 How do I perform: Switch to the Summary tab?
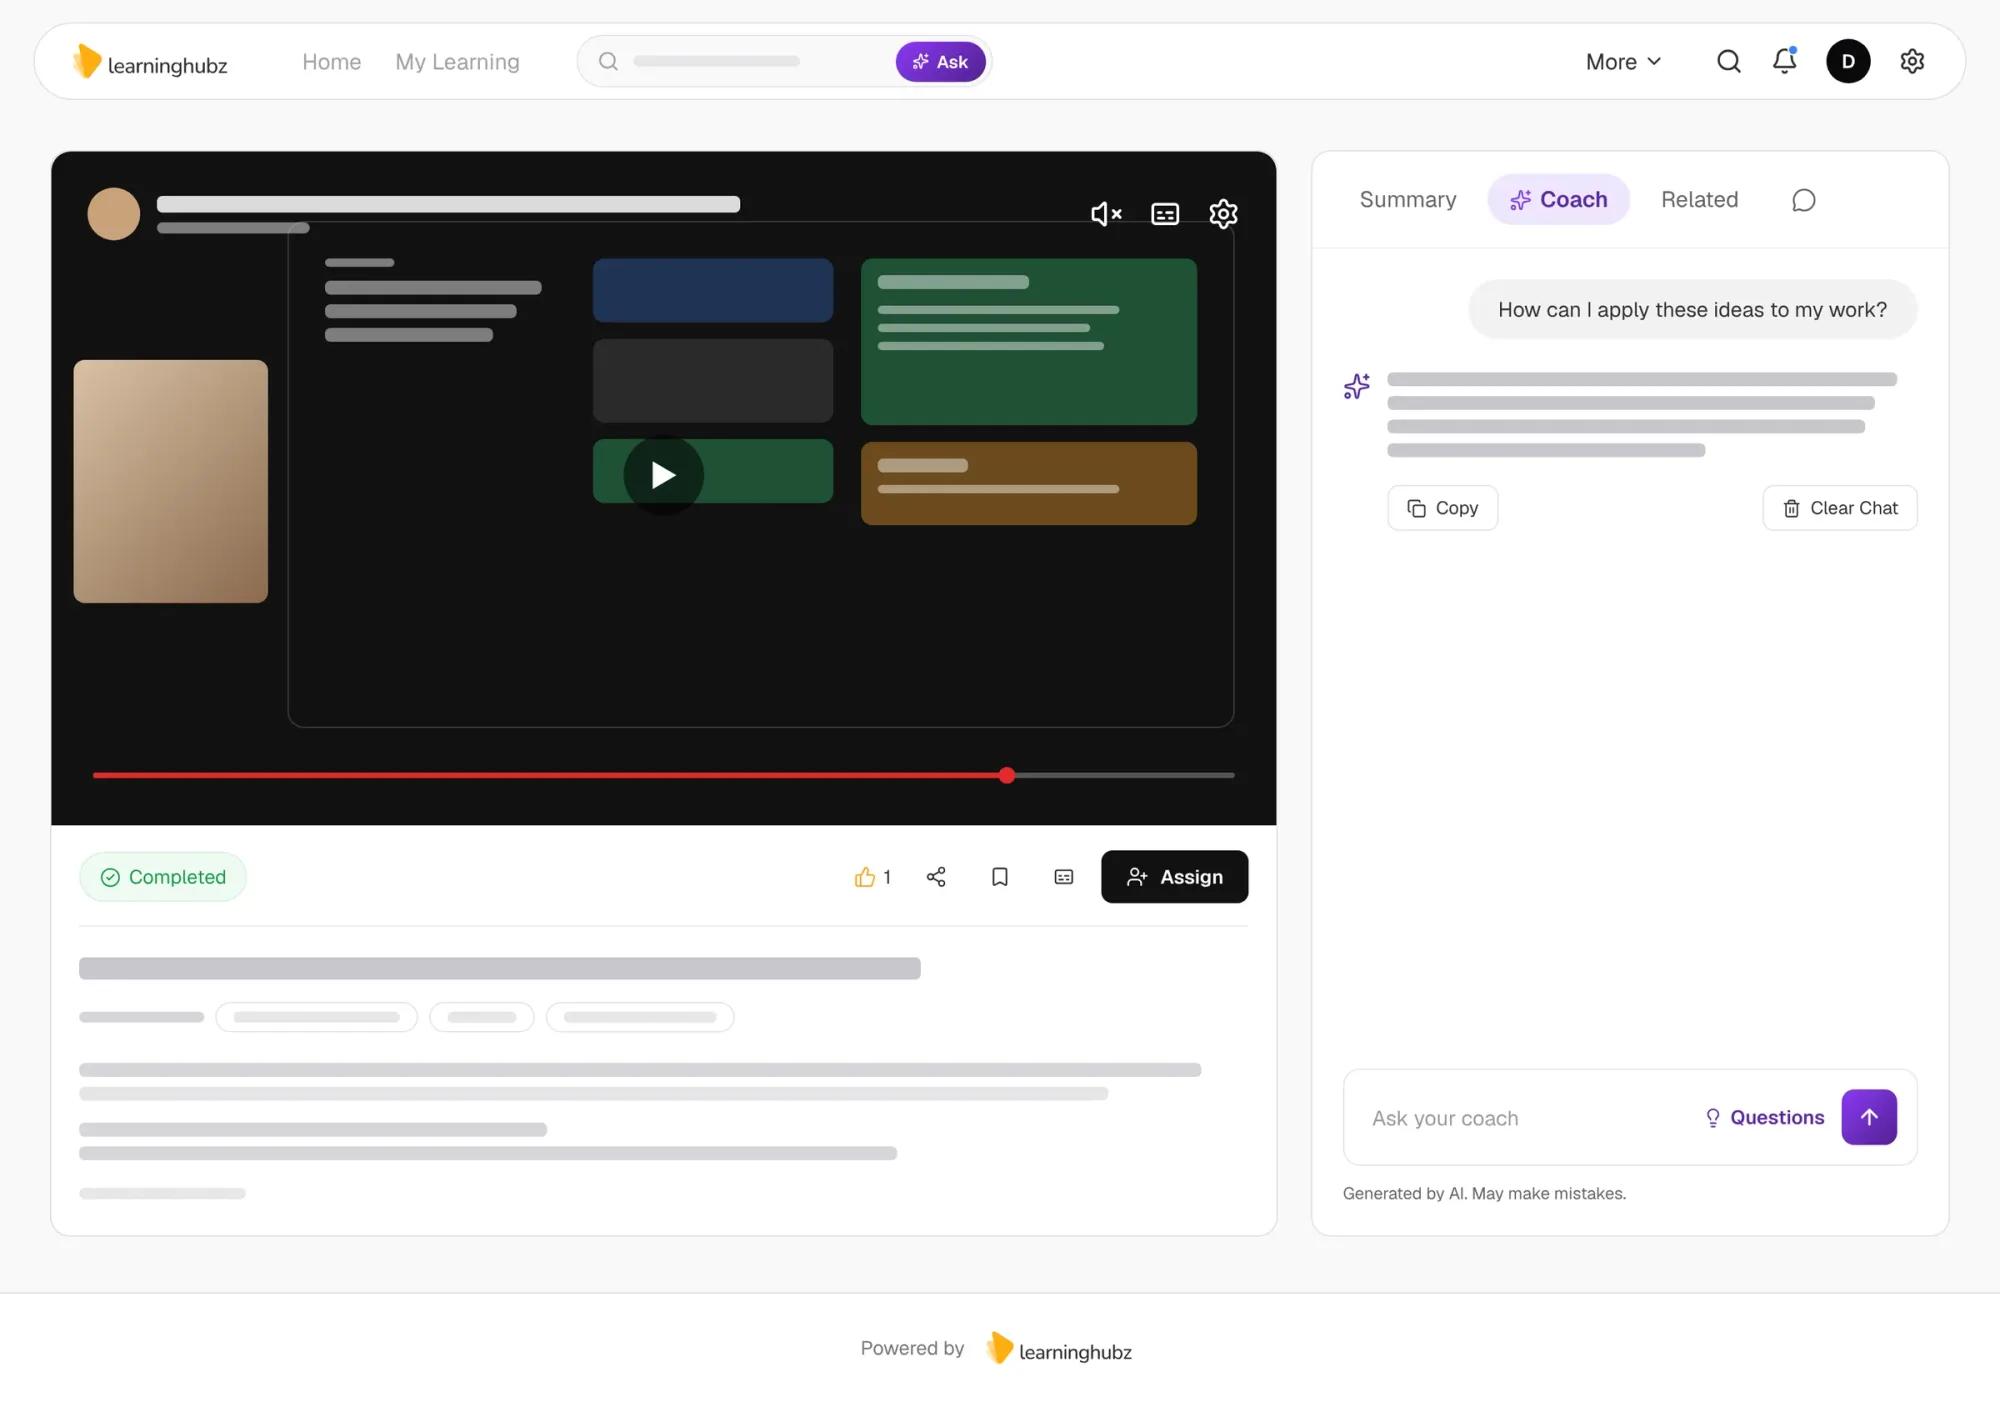coord(1407,200)
